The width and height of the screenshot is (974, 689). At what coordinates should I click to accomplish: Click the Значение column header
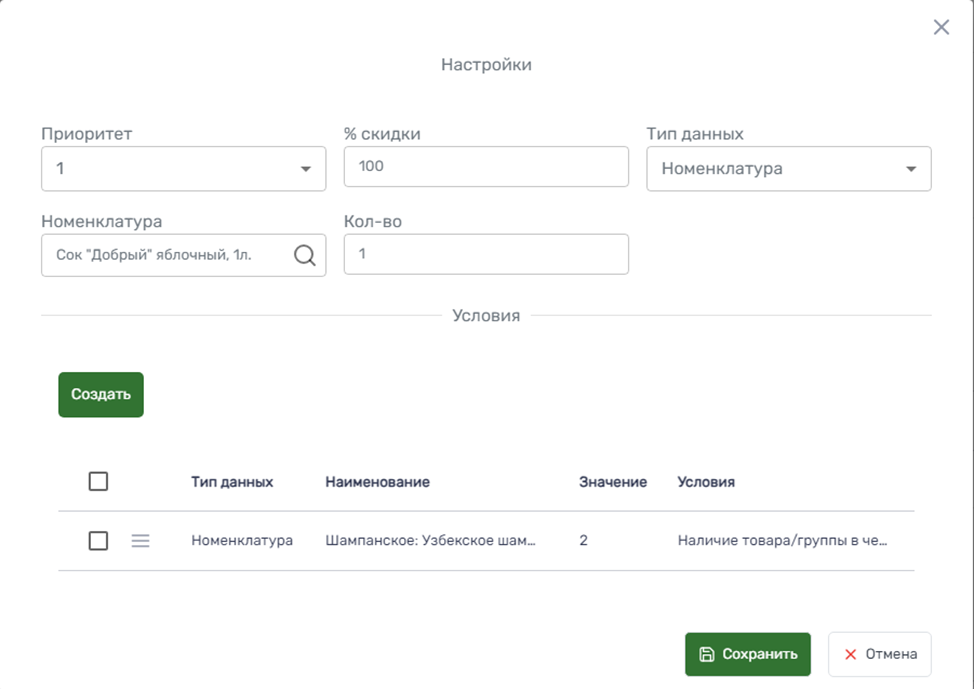pos(612,482)
